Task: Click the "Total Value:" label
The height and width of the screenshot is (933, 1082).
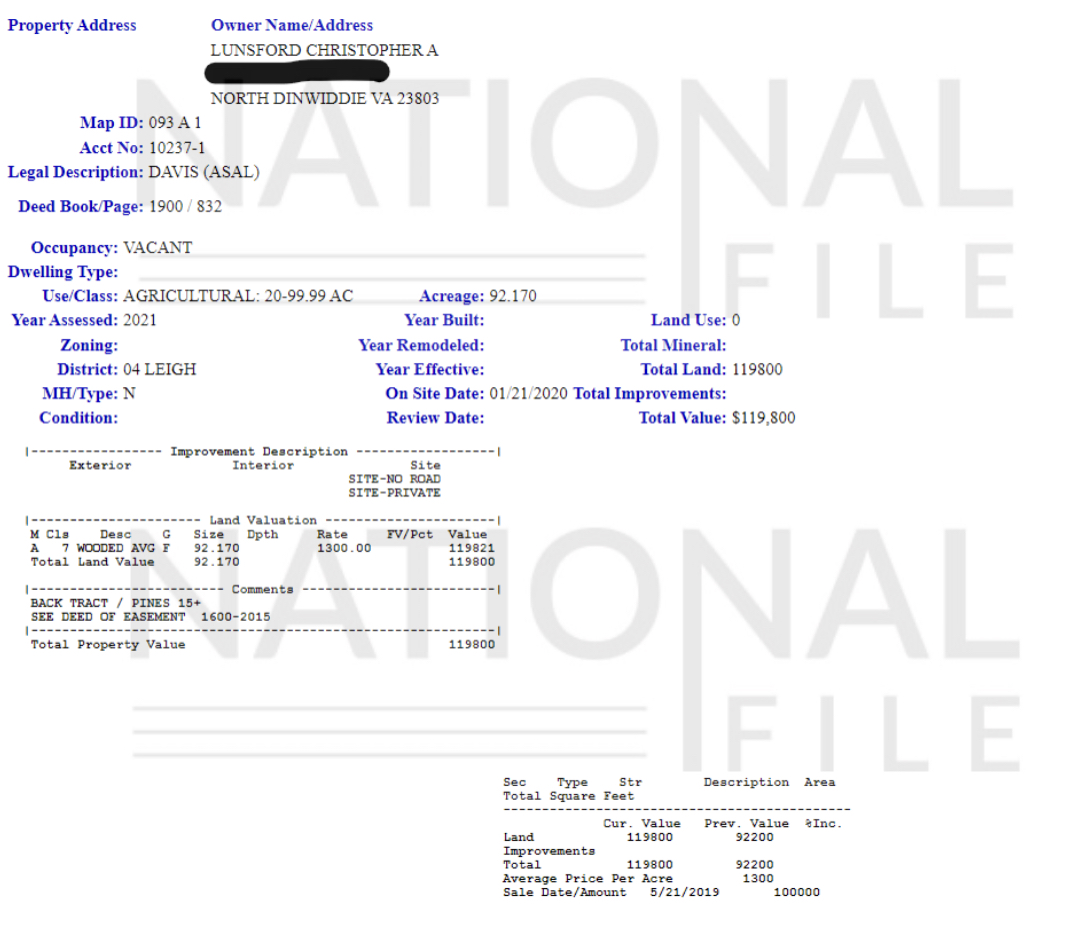Action: point(682,418)
